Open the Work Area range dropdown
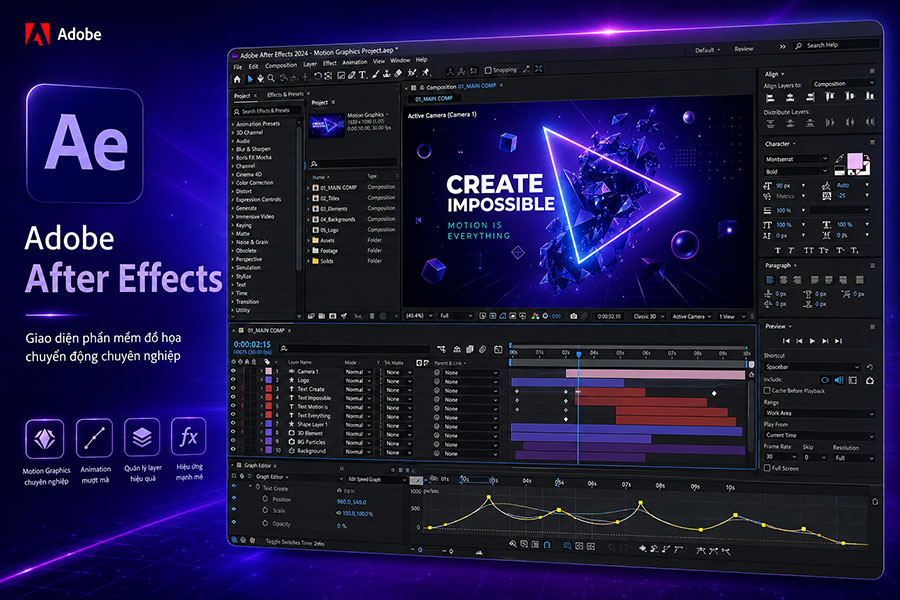The width and height of the screenshot is (900, 600). (819, 413)
